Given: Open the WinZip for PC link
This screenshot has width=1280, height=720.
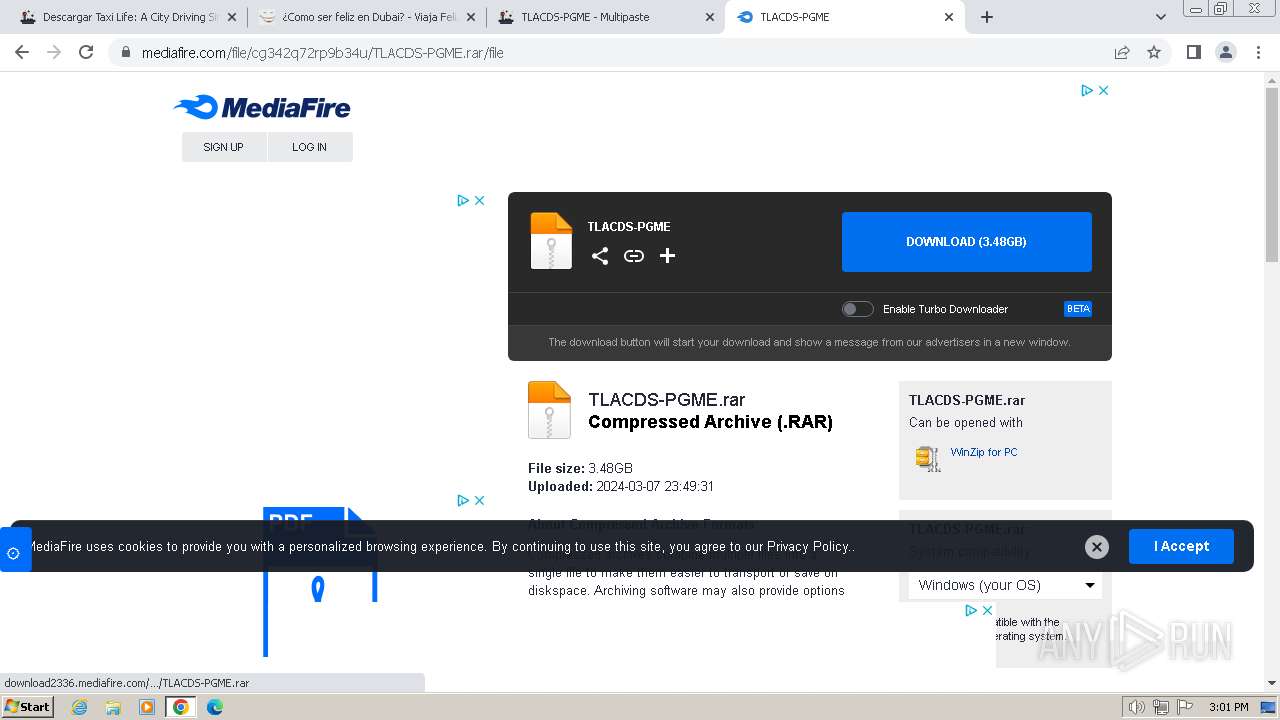Looking at the screenshot, I should click(984, 452).
